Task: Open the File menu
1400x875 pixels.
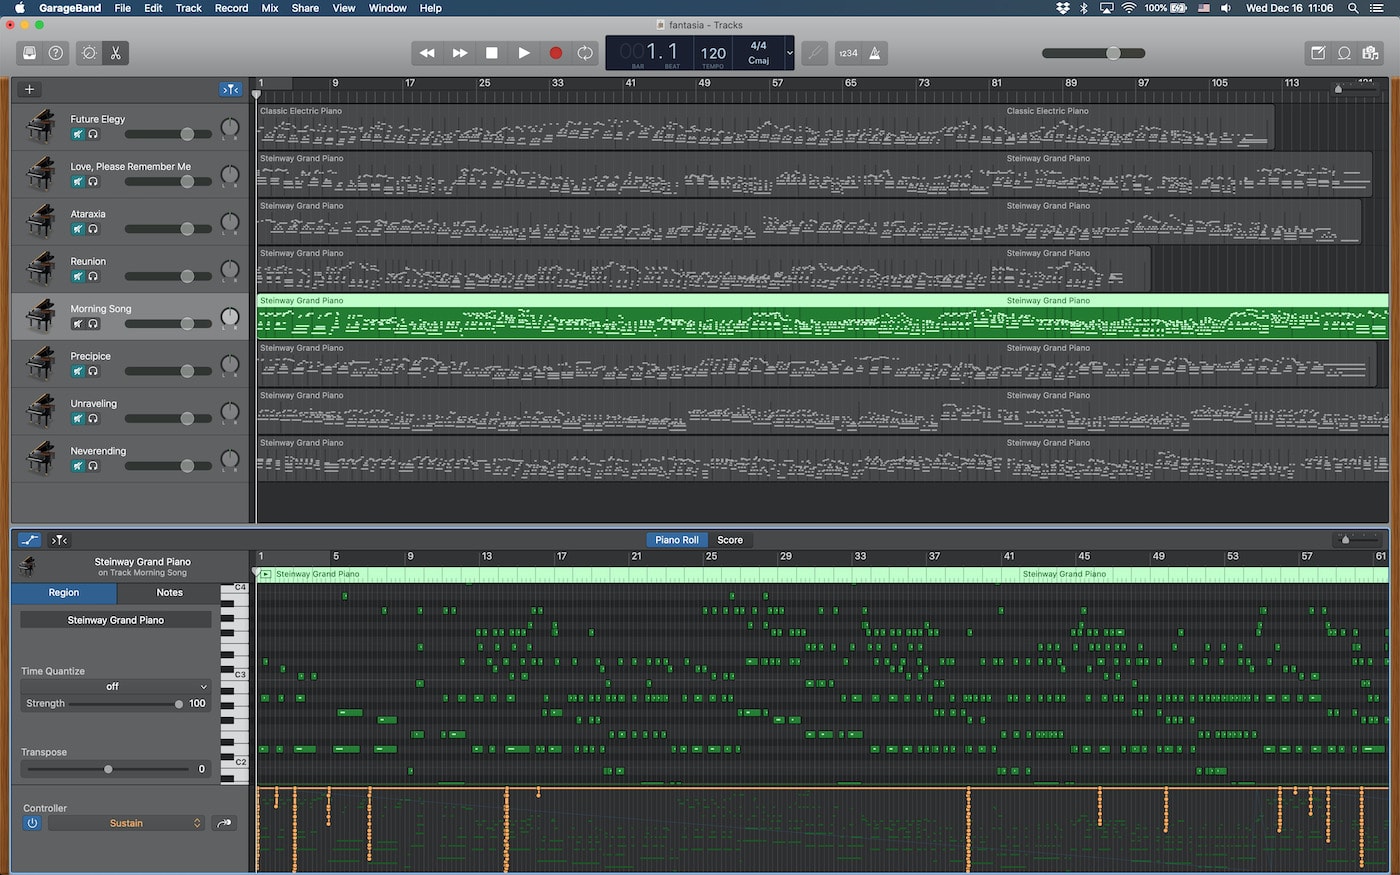Action: click(x=122, y=8)
